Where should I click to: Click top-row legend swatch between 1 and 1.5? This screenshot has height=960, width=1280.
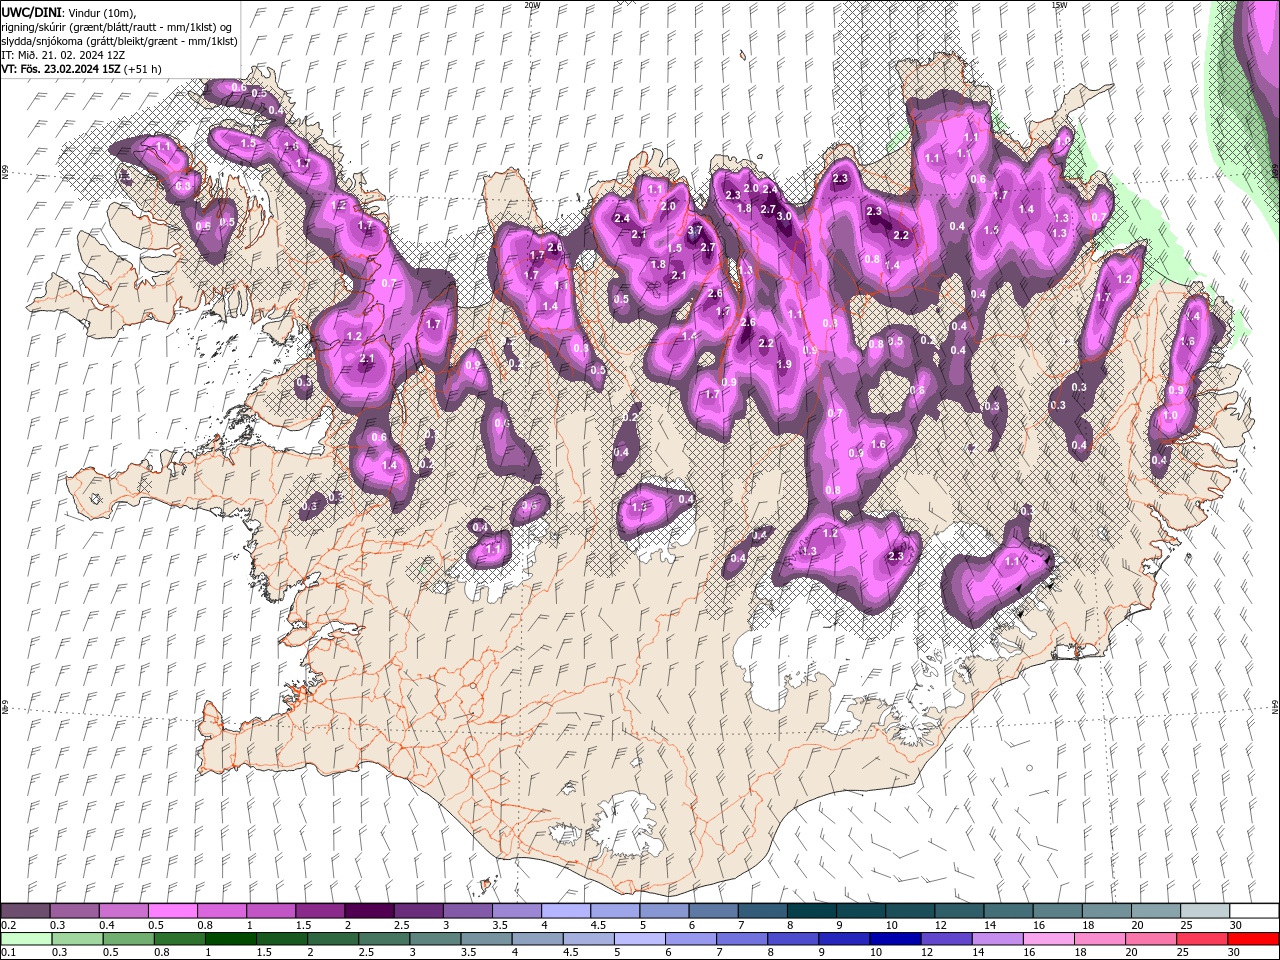coord(270,911)
